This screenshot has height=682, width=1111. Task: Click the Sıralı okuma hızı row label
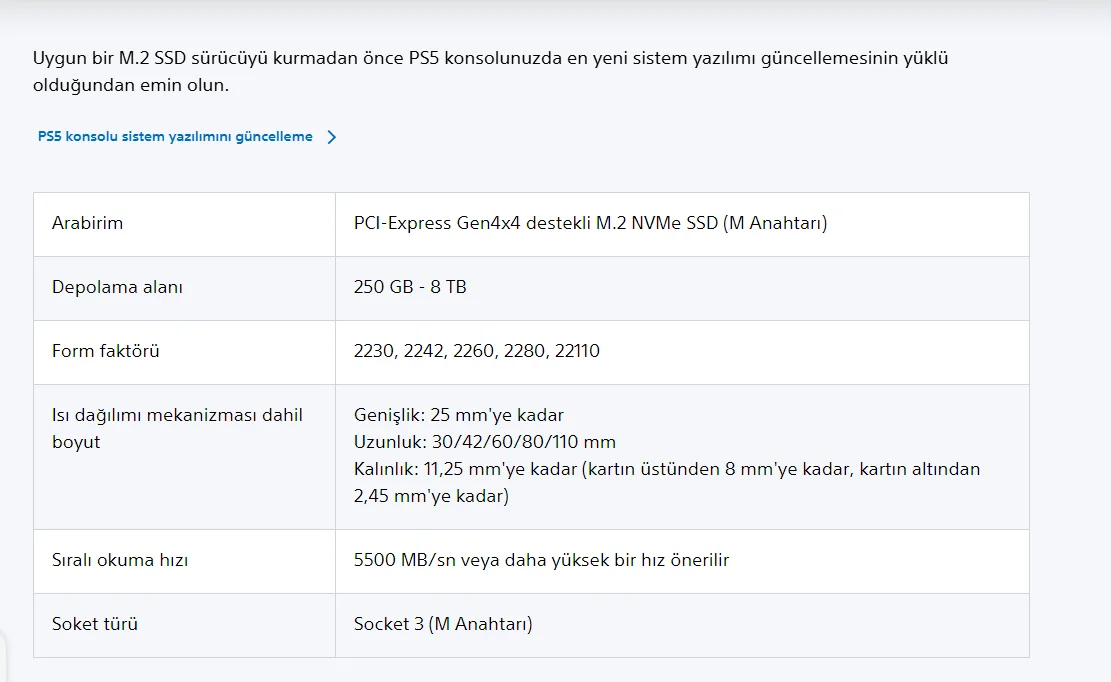(120, 560)
